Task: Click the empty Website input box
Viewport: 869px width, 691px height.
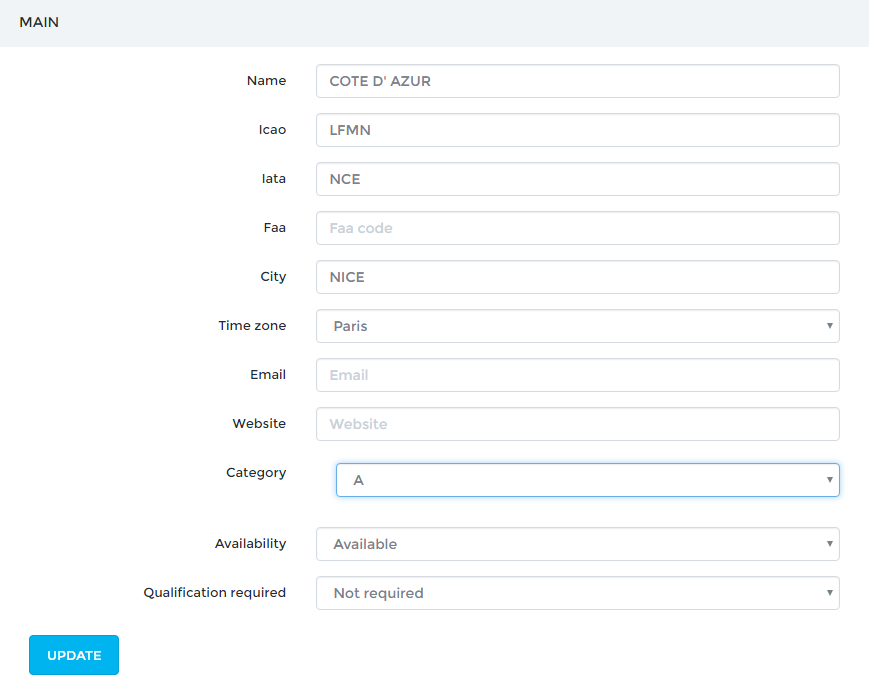Action: coord(577,424)
